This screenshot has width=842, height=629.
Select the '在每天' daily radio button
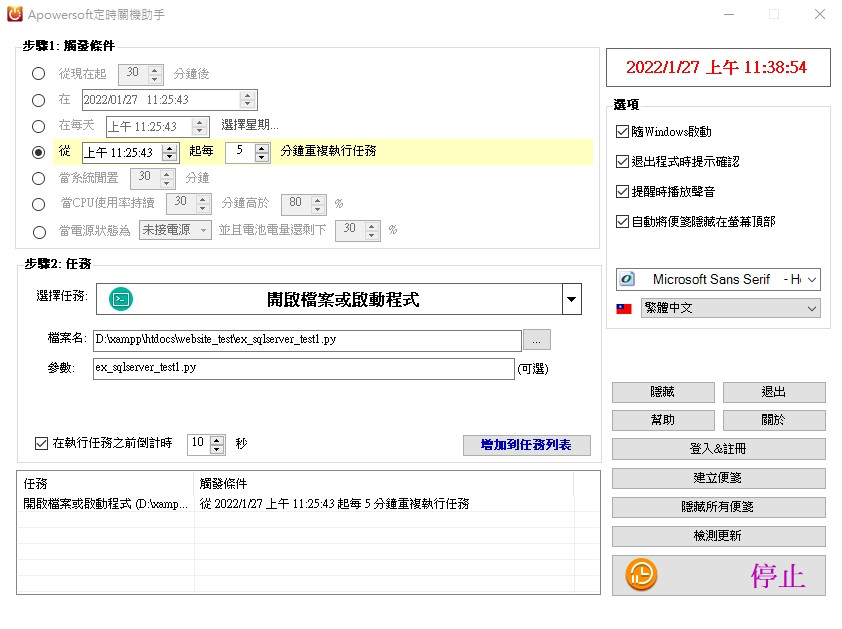(38, 127)
